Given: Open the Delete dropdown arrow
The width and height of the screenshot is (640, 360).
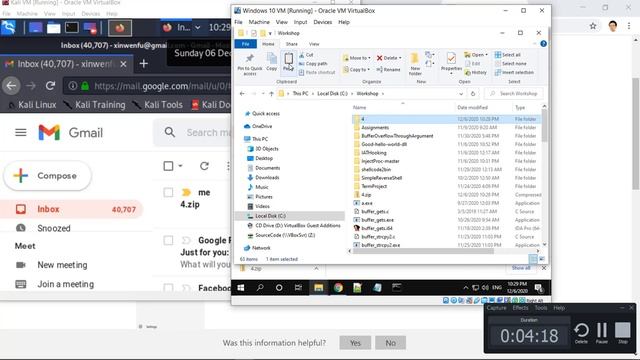Looking at the screenshot, I should (400, 58).
